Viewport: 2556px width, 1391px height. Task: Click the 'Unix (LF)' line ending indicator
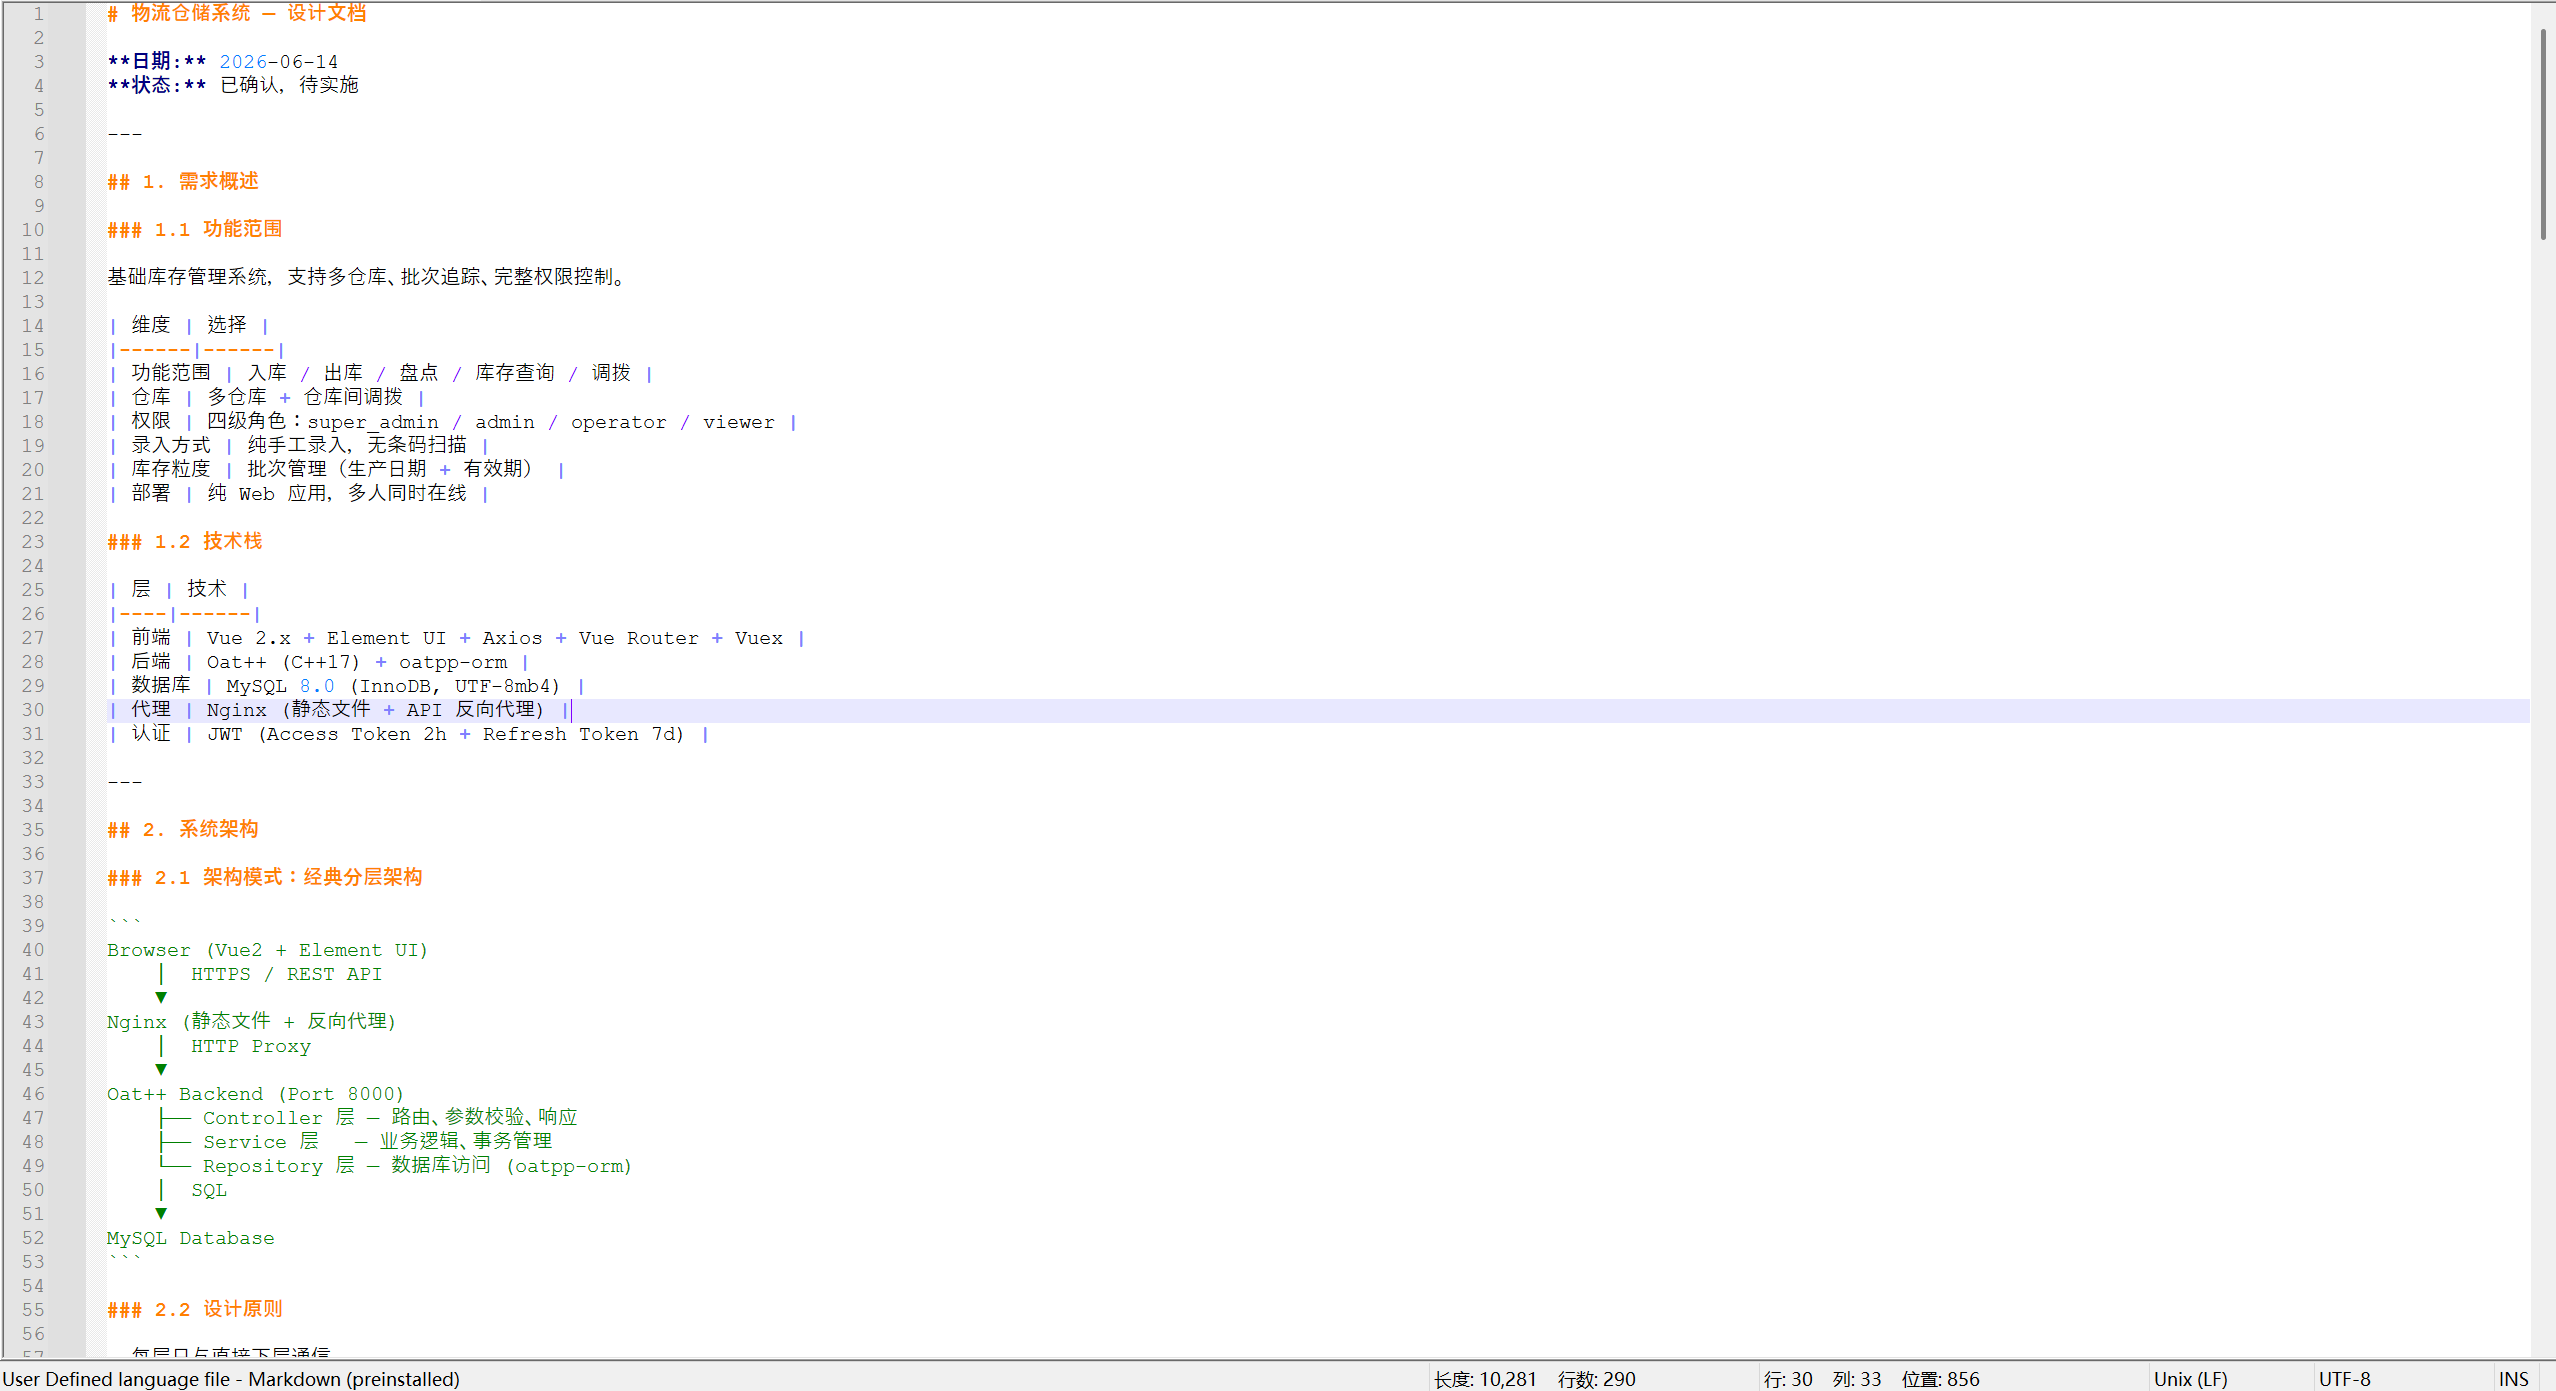[x=2190, y=1379]
